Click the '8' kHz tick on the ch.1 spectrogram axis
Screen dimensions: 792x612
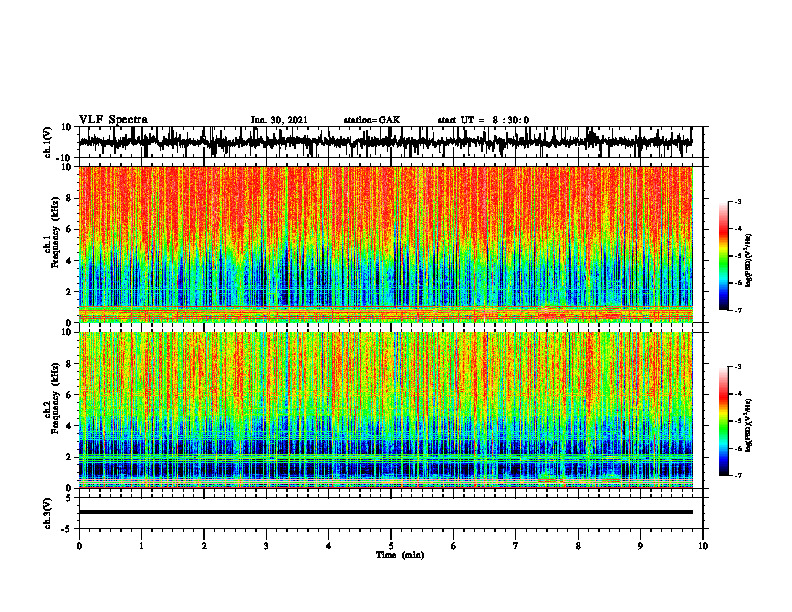point(70,198)
